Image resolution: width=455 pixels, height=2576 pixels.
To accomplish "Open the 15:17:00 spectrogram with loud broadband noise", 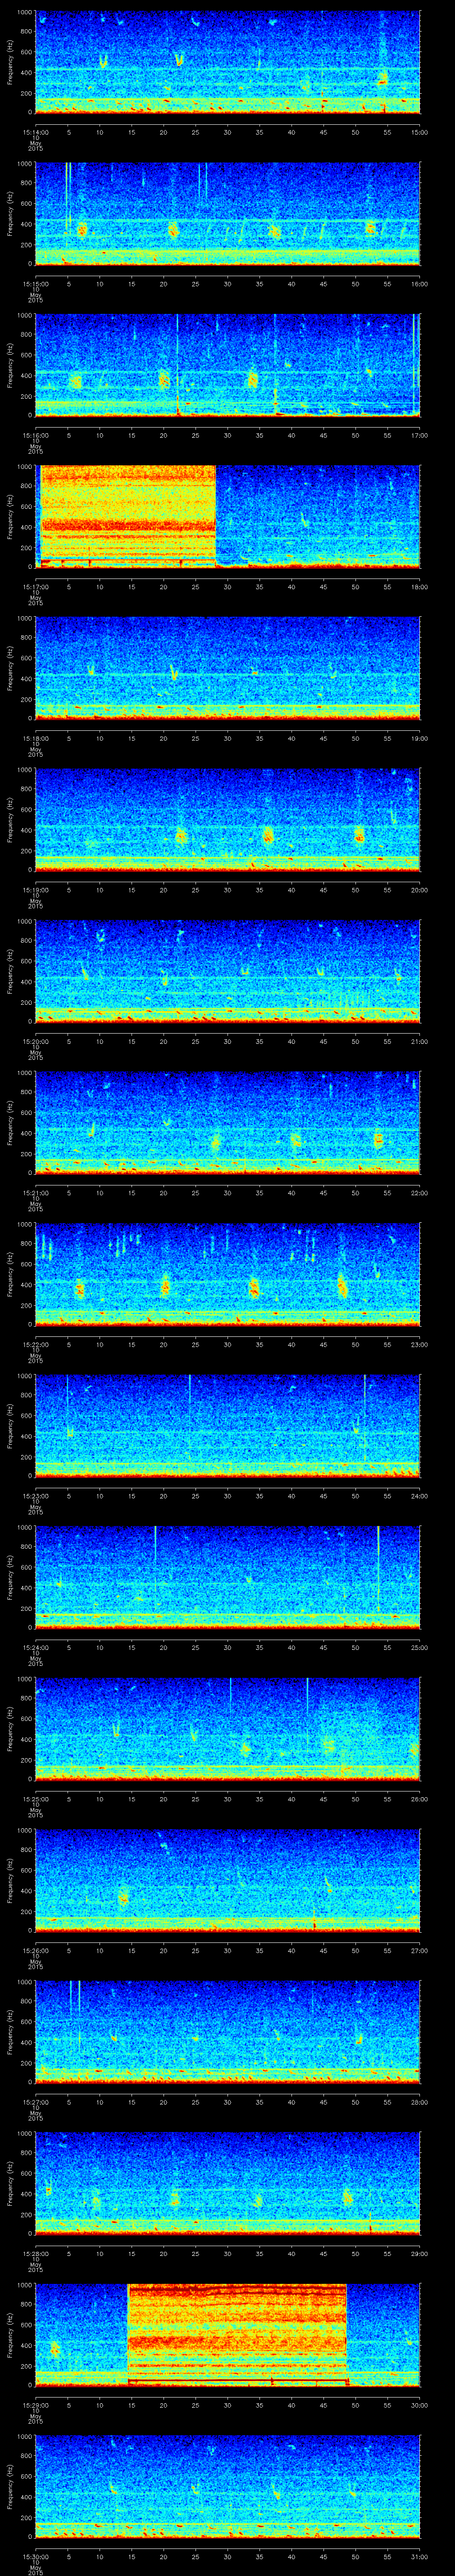I will (228, 517).
